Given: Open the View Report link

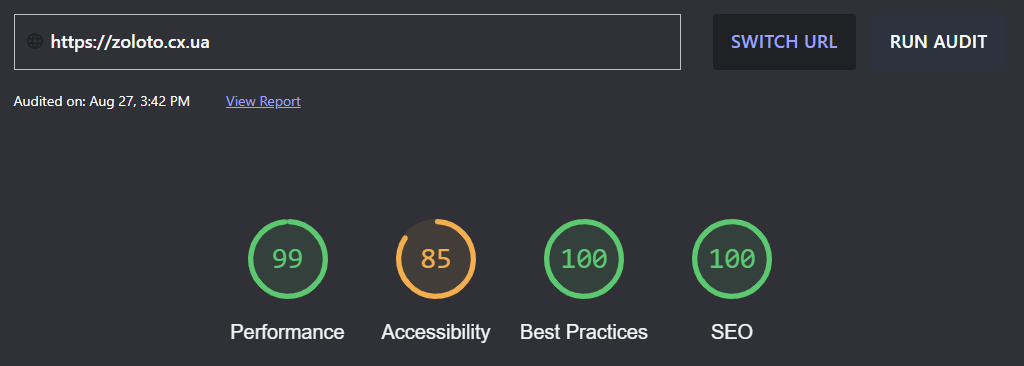Looking at the screenshot, I should coord(263,101).
